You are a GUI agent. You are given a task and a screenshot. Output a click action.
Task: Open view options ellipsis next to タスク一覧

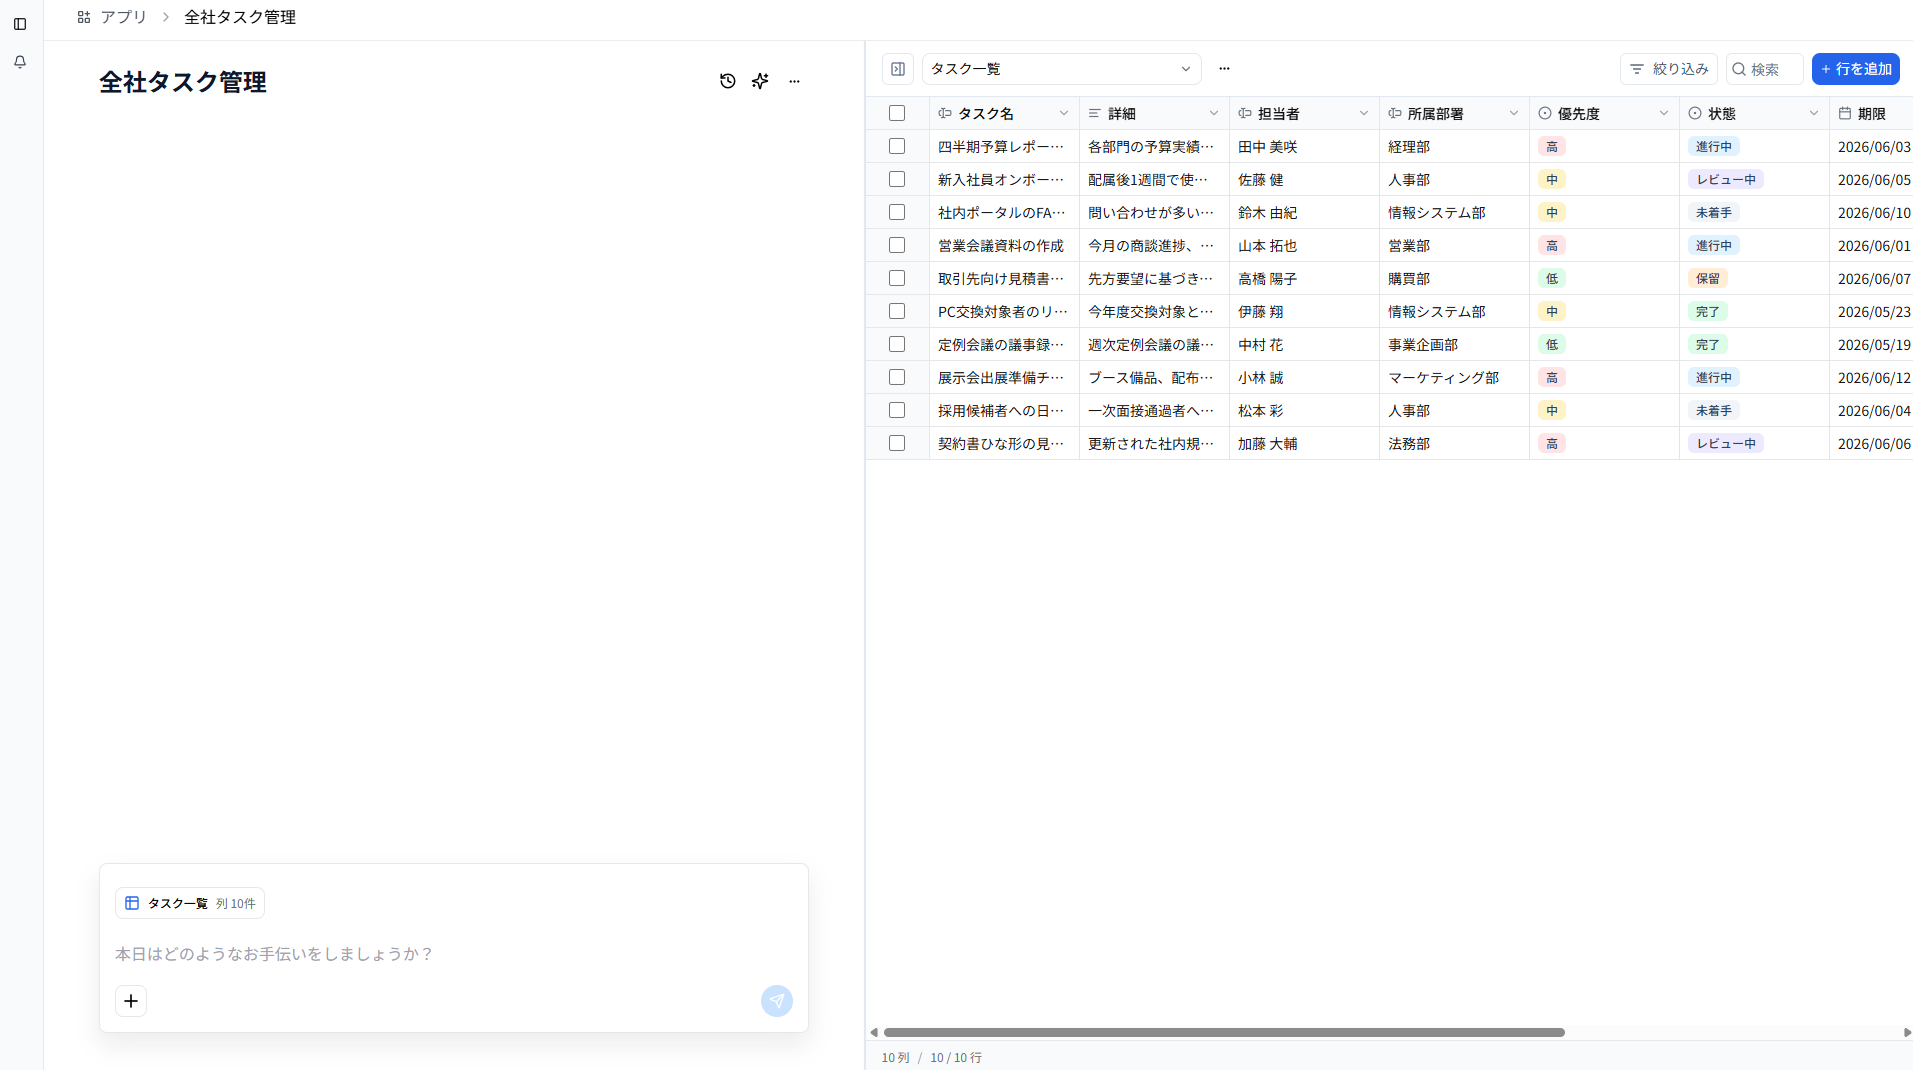(x=1224, y=69)
